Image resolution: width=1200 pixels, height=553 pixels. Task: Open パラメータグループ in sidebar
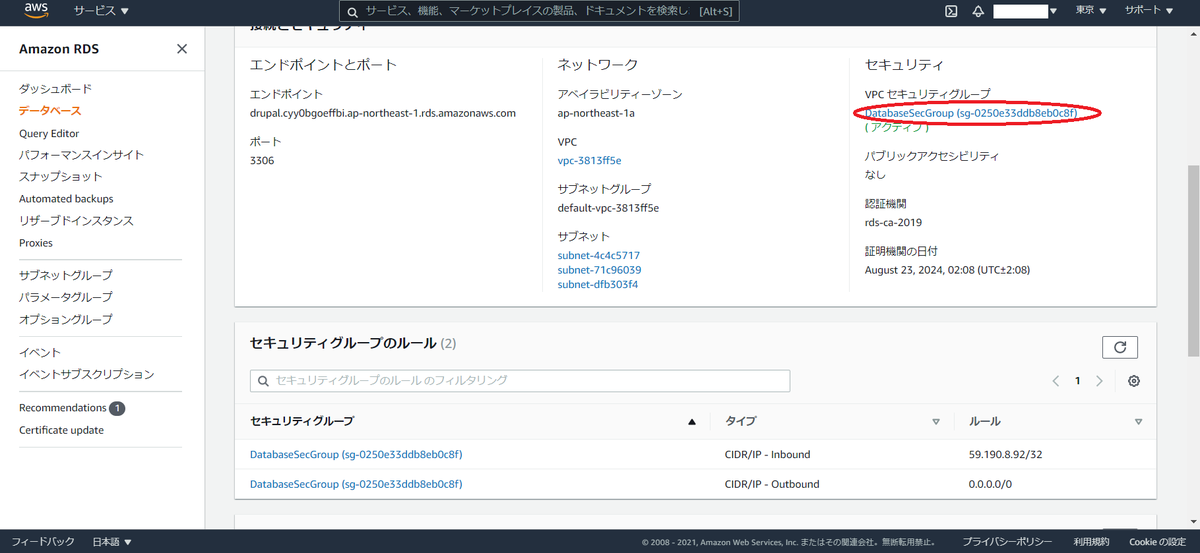point(66,297)
